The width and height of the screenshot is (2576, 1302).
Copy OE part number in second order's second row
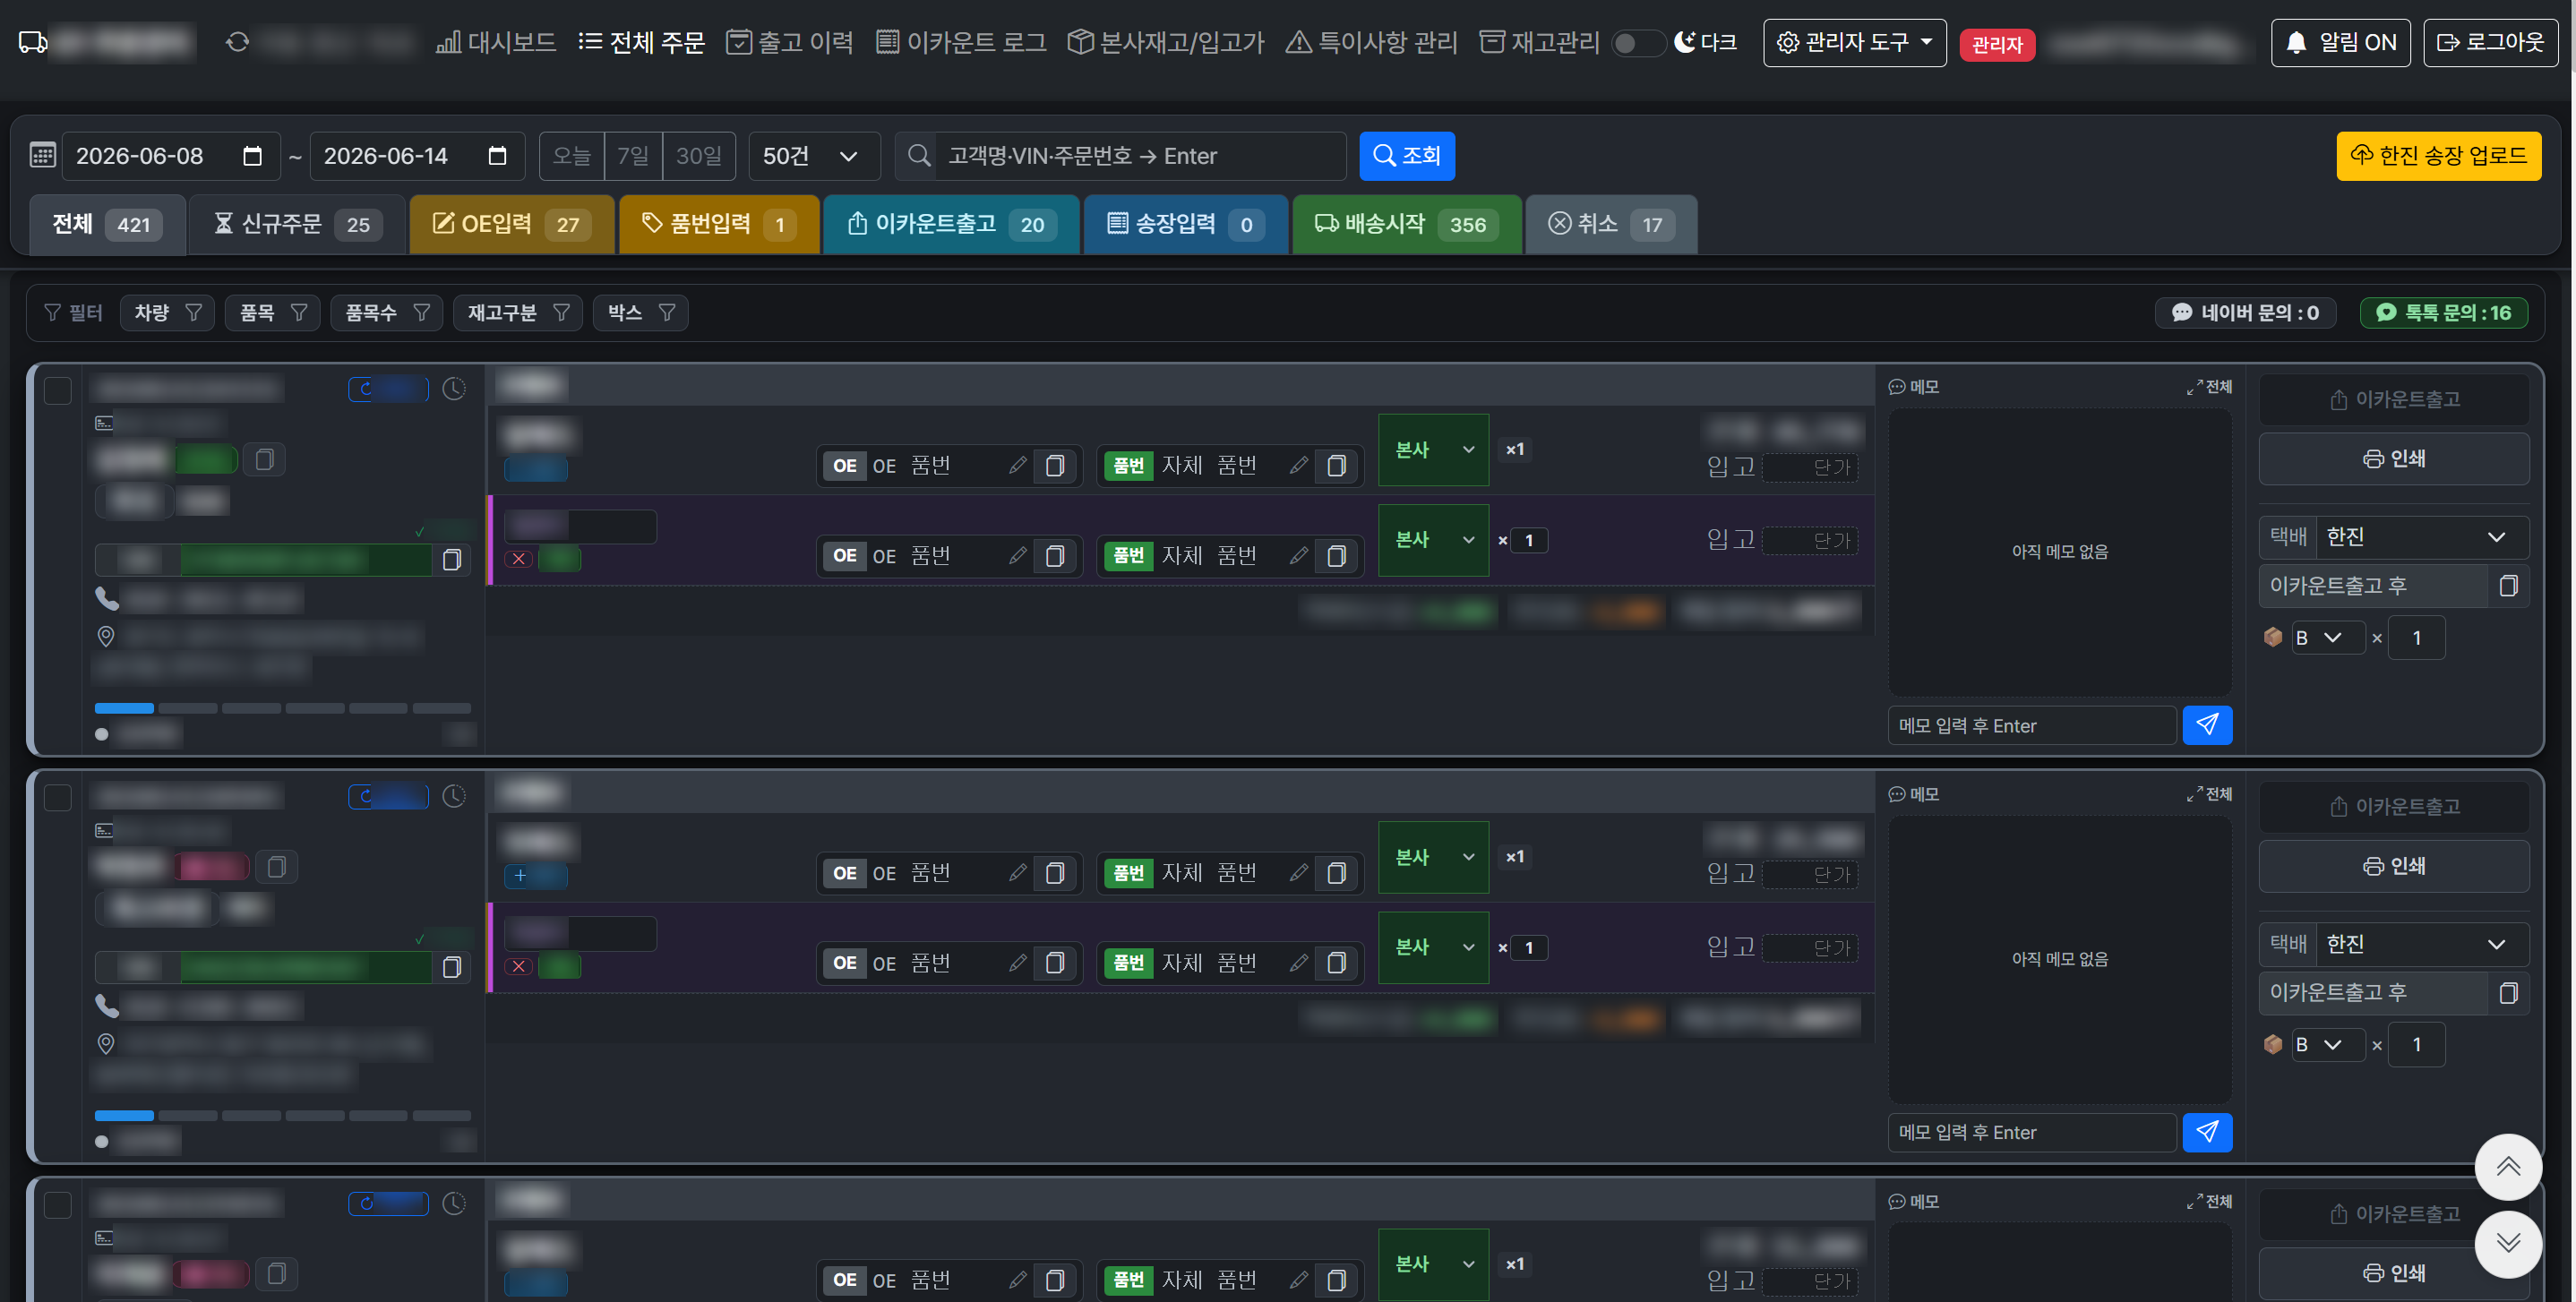(x=1055, y=963)
